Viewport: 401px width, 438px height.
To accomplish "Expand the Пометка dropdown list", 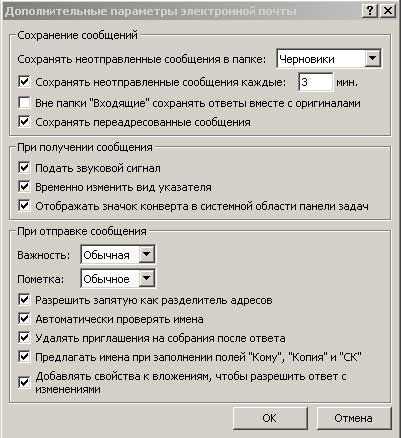I will click(x=146, y=279).
